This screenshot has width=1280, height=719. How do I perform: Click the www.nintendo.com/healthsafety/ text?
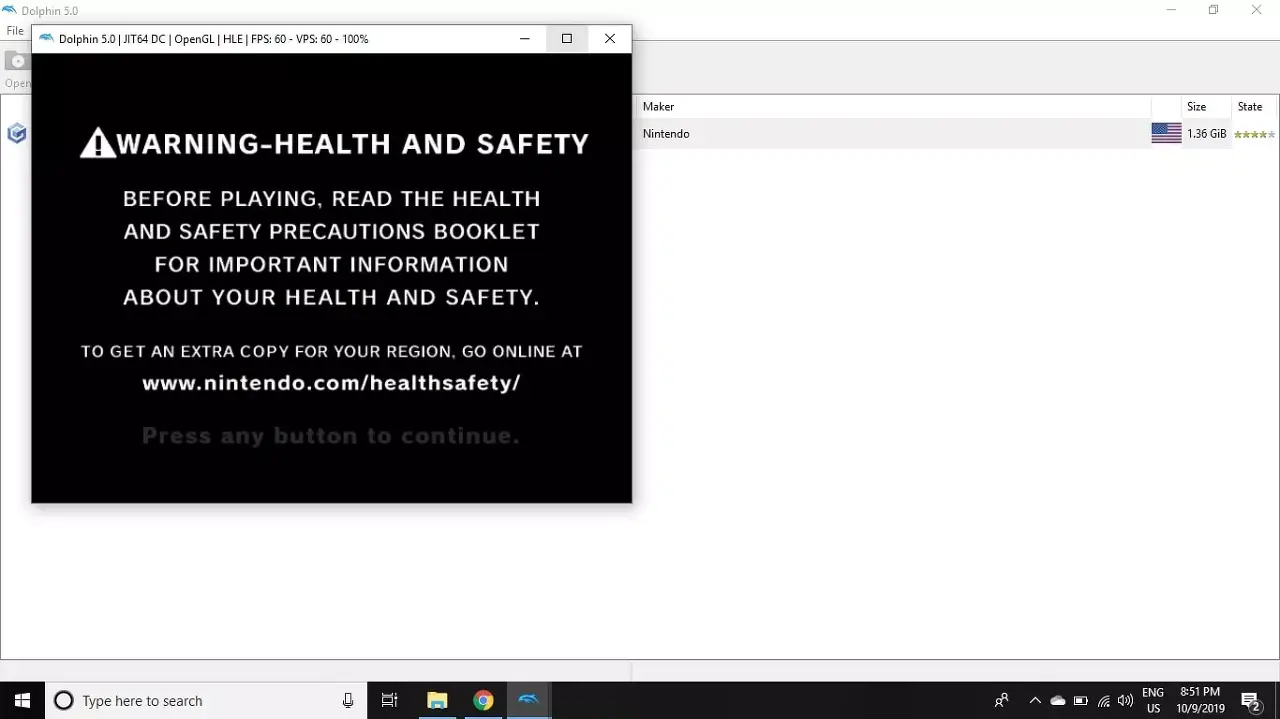pyautogui.click(x=331, y=383)
